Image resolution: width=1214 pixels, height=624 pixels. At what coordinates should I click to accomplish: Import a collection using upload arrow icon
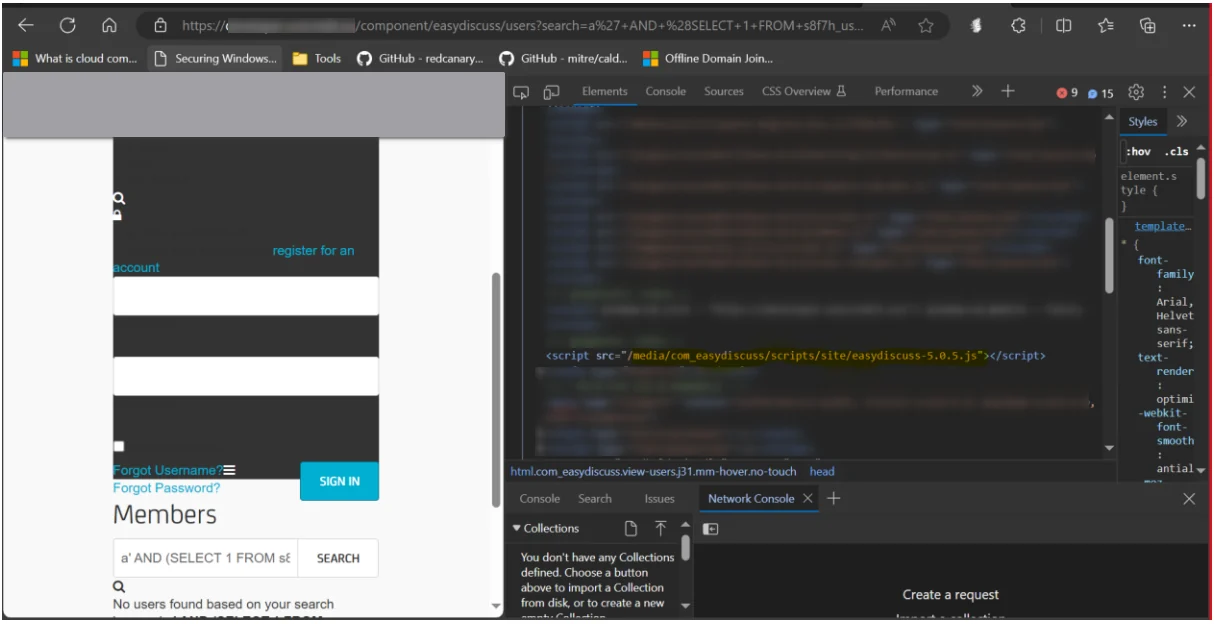coord(661,528)
